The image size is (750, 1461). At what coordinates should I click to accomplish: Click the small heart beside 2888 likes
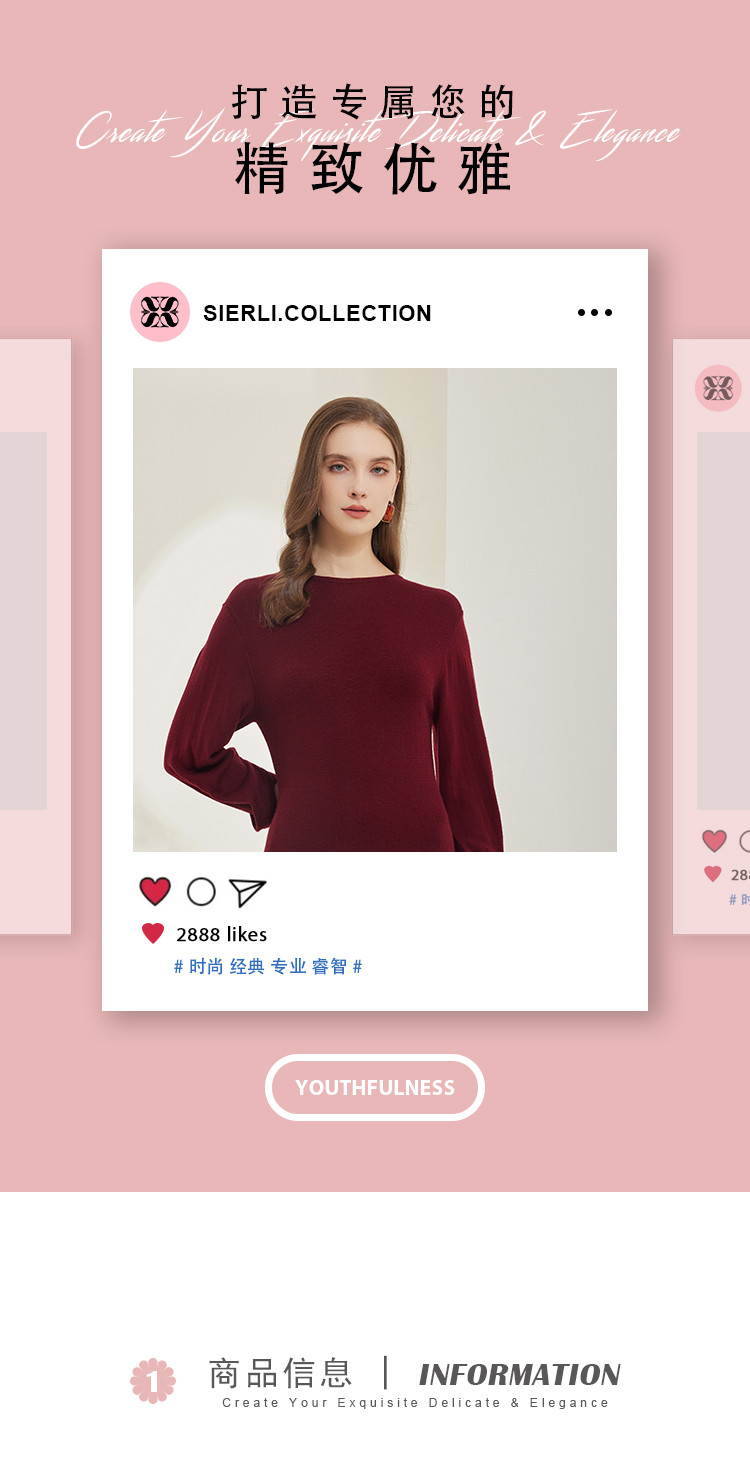[153, 934]
